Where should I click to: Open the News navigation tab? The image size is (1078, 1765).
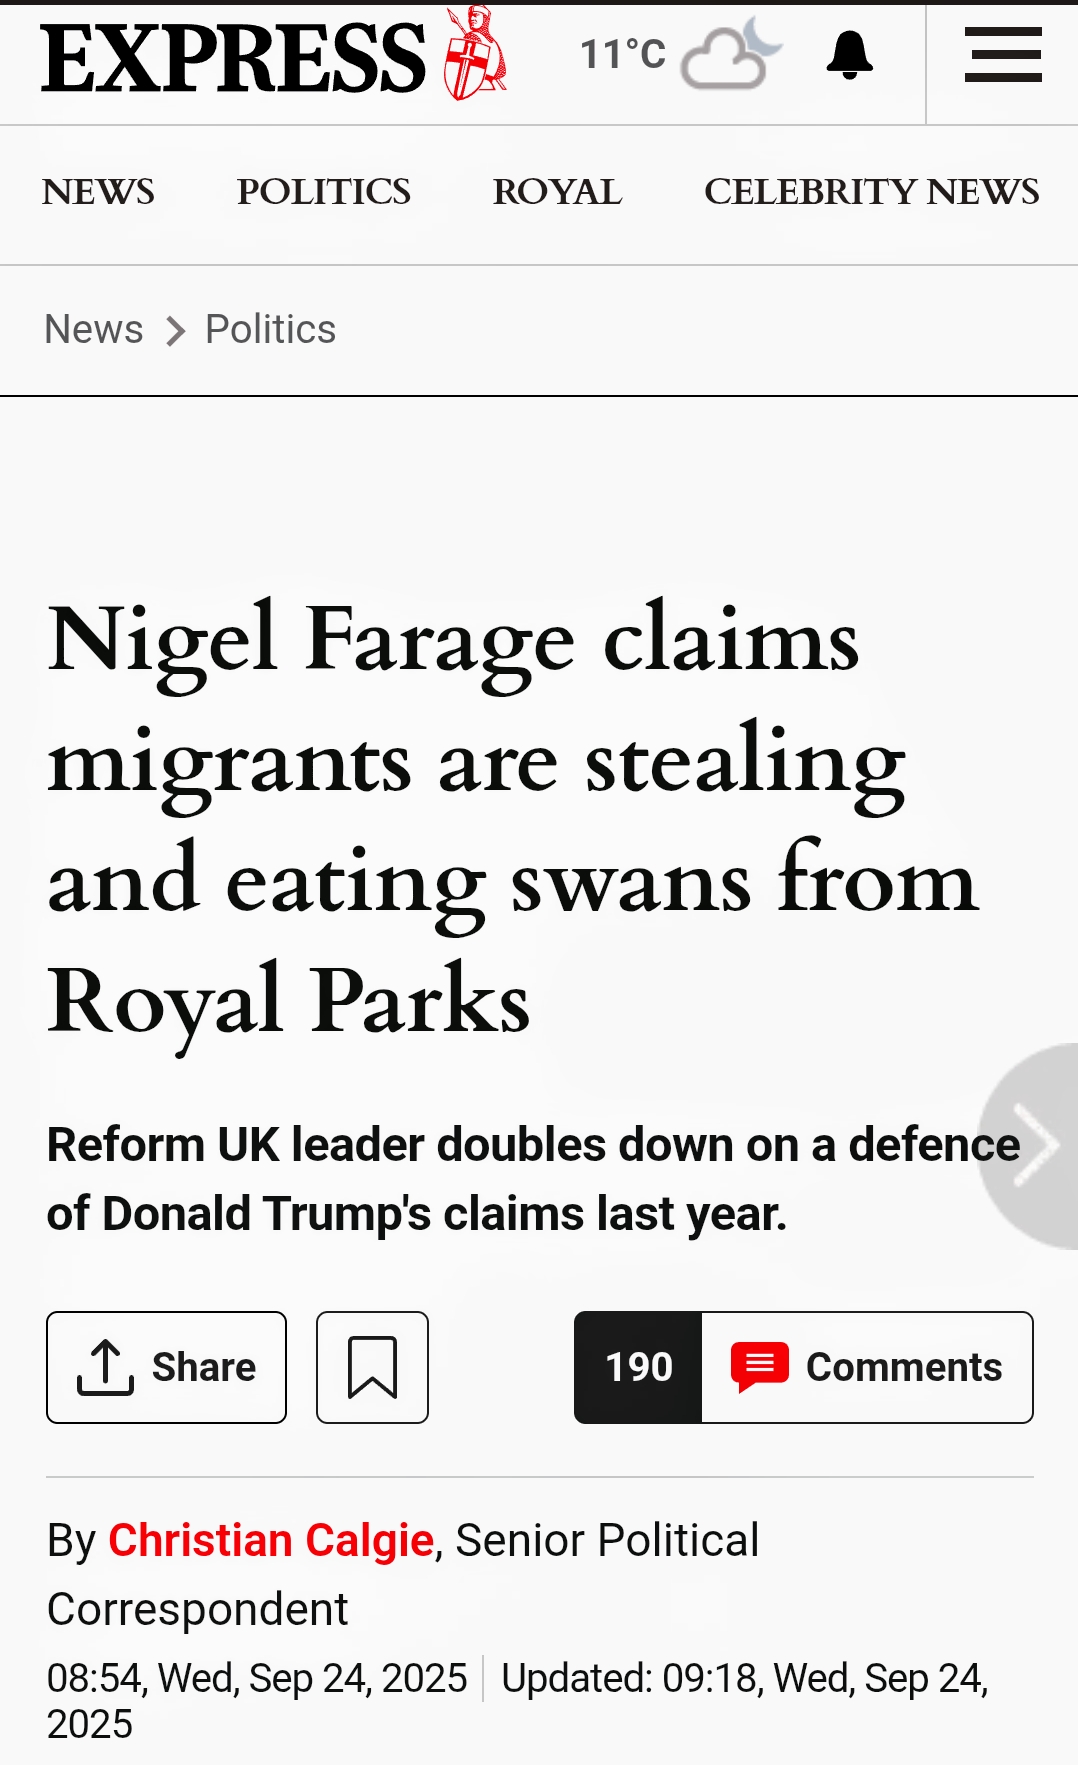[98, 191]
